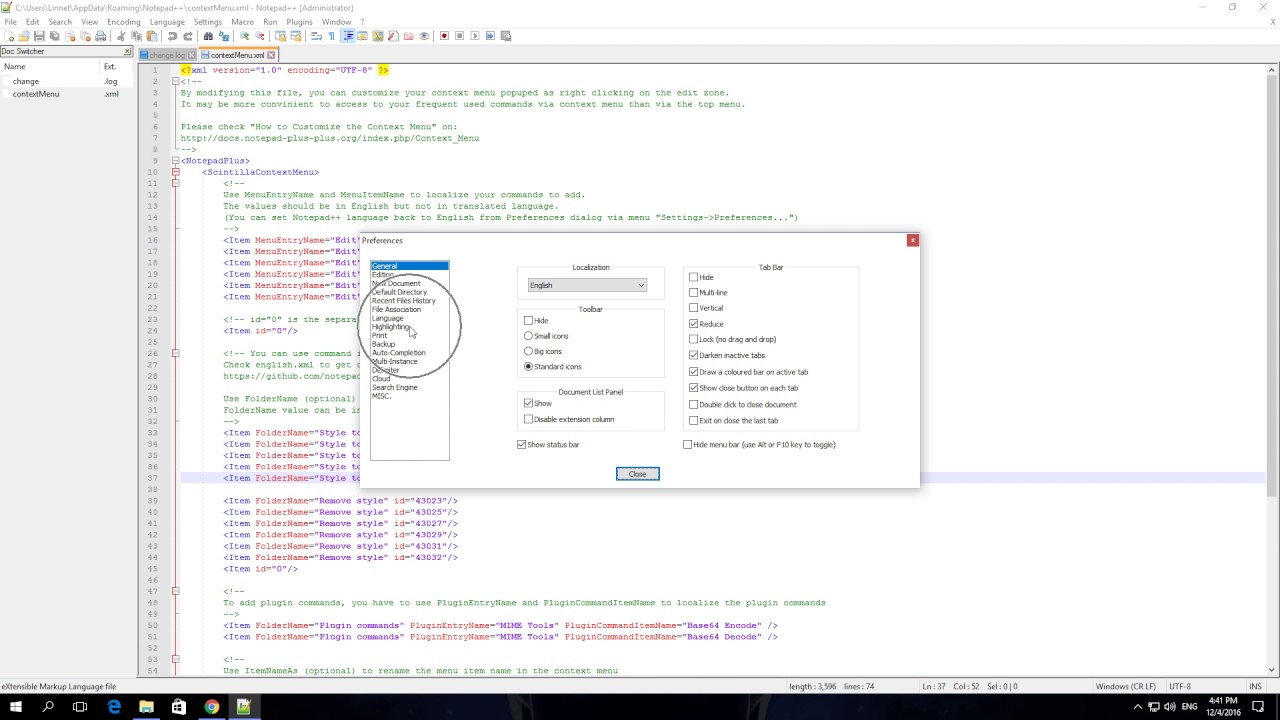
Task: Click the Cut scissors toolbar icon
Action: tap(121, 36)
